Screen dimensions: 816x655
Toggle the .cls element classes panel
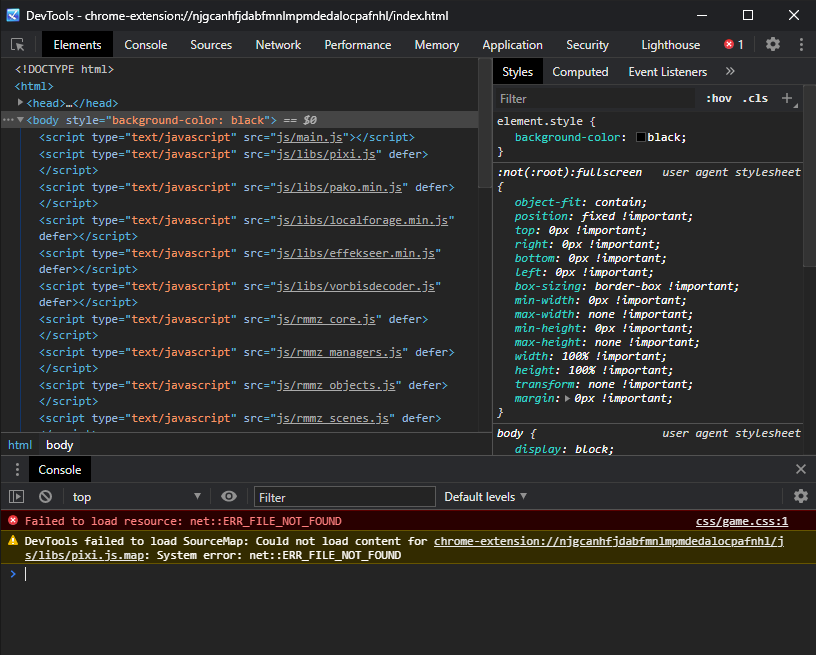pos(755,98)
